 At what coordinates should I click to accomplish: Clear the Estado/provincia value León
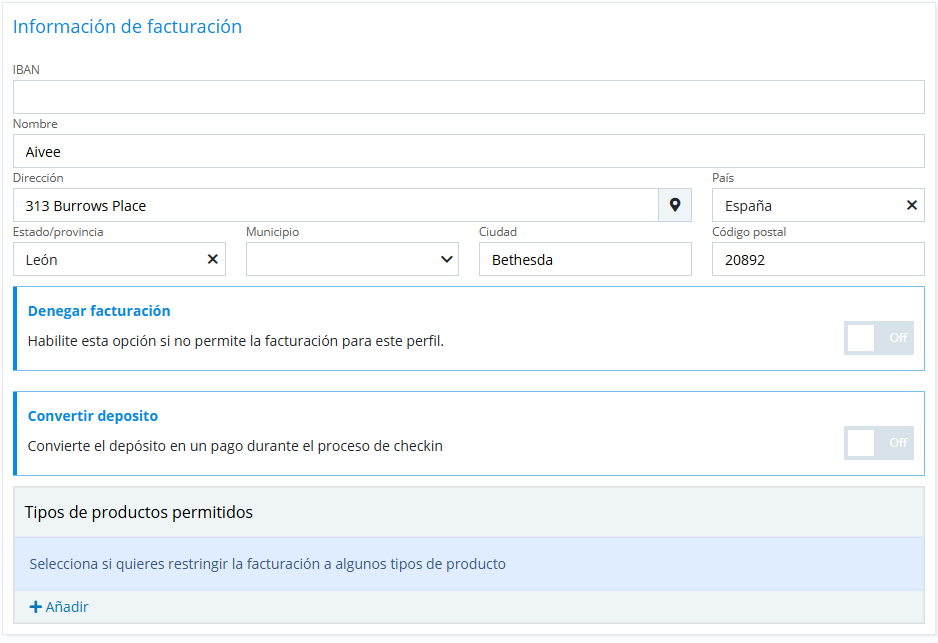[x=212, y=259]
